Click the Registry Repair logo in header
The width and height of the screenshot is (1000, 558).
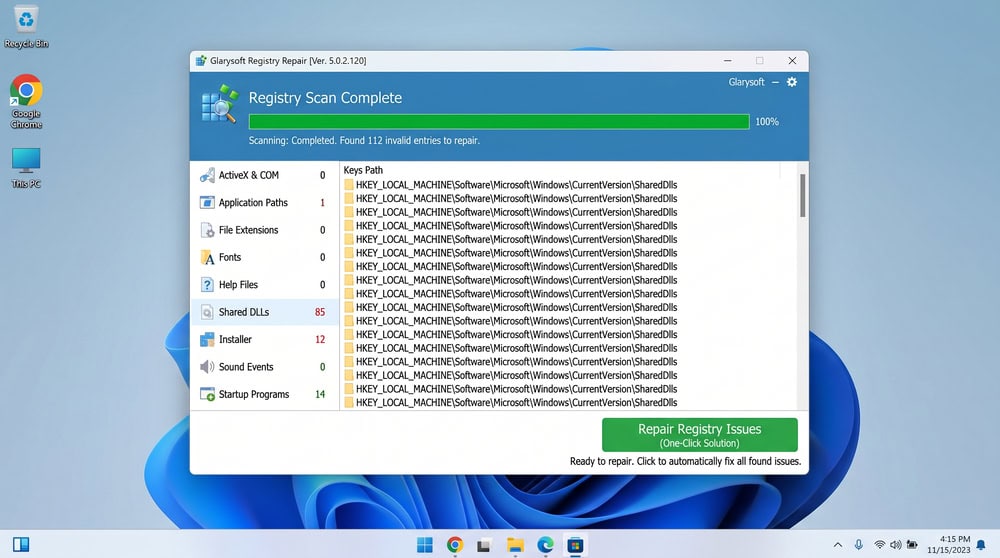(219, 104)
